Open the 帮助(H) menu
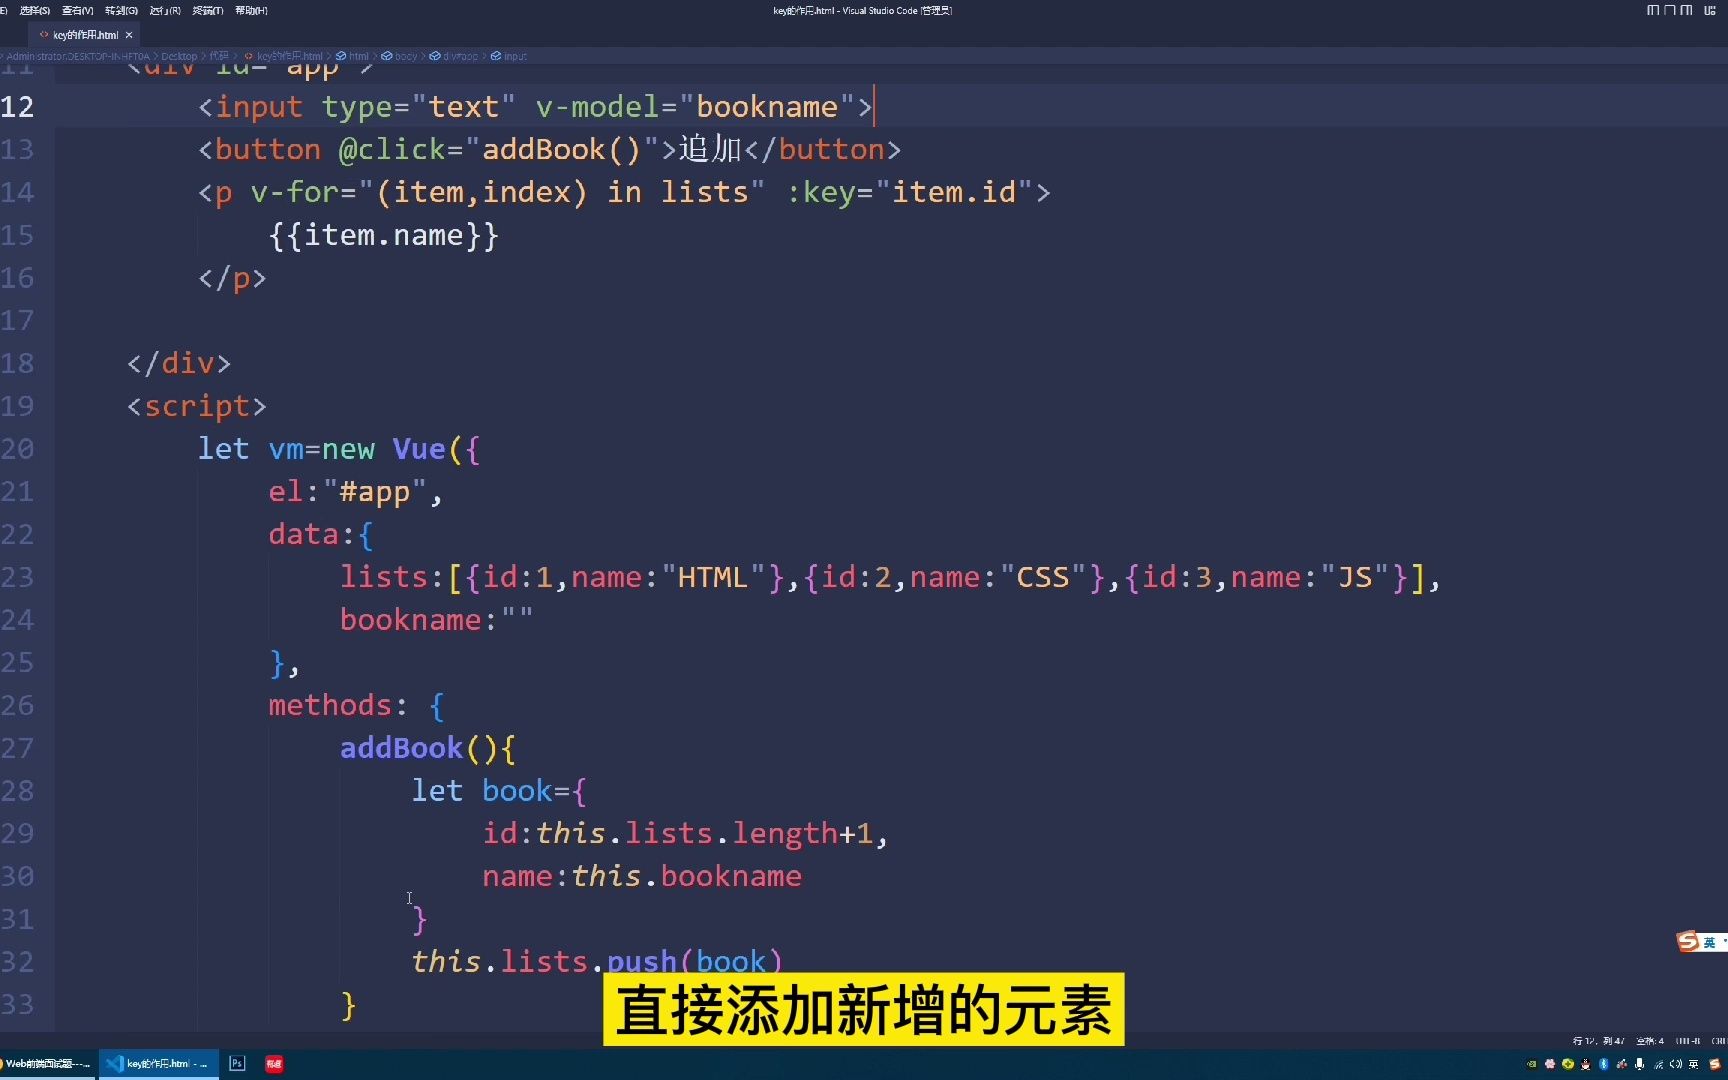Screen dimensions: 1728x1080 251,10
